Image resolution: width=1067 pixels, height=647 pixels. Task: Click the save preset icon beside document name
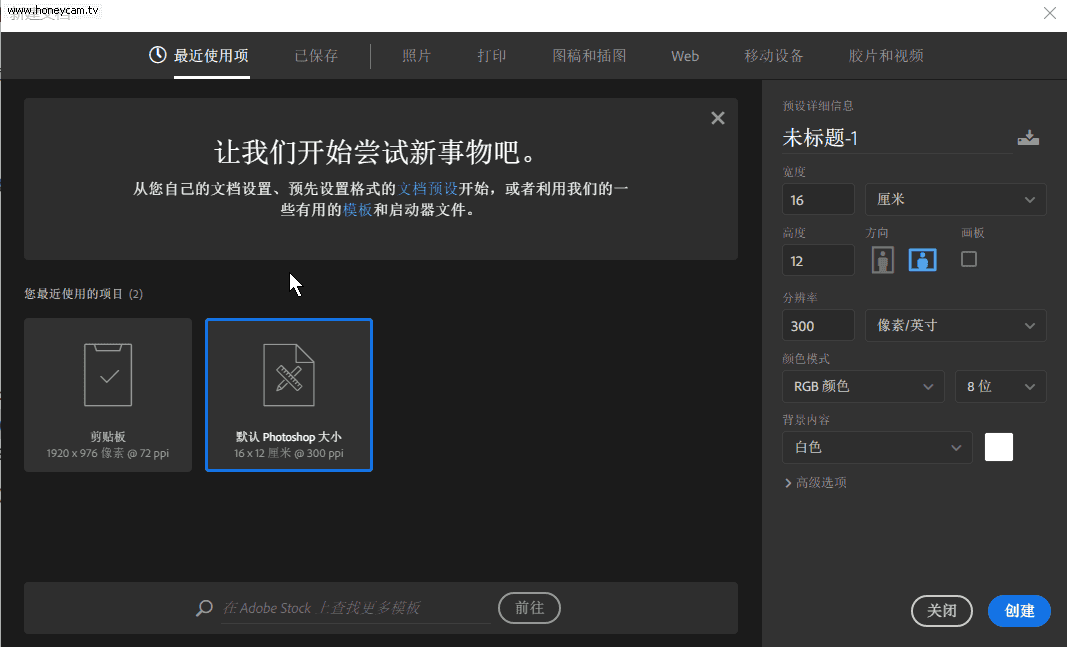pos(1028,138)
